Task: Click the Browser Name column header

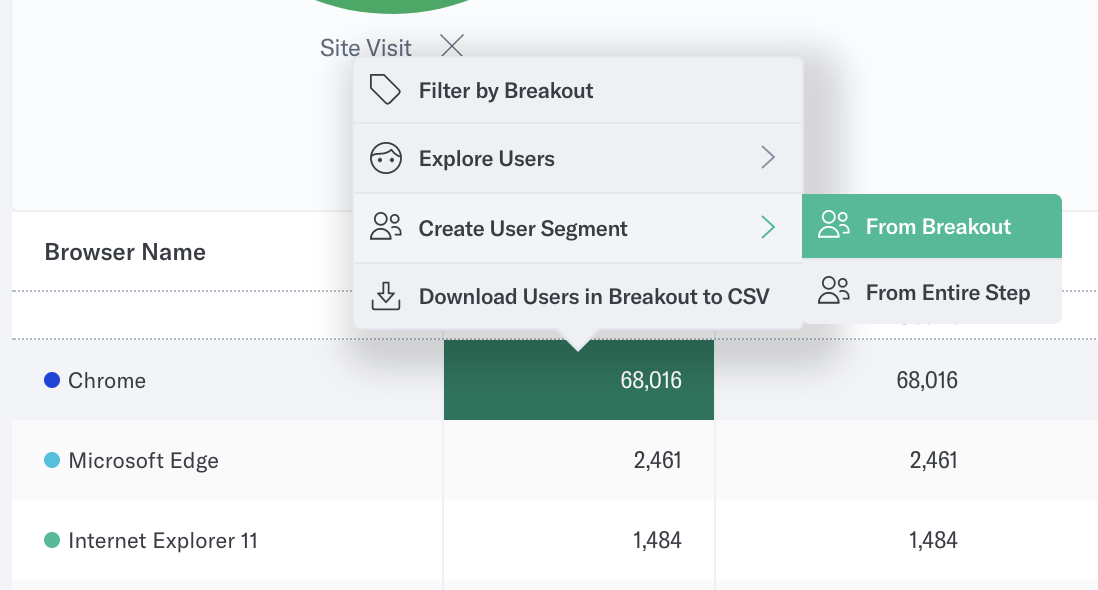Action: [x=125, y=252]
